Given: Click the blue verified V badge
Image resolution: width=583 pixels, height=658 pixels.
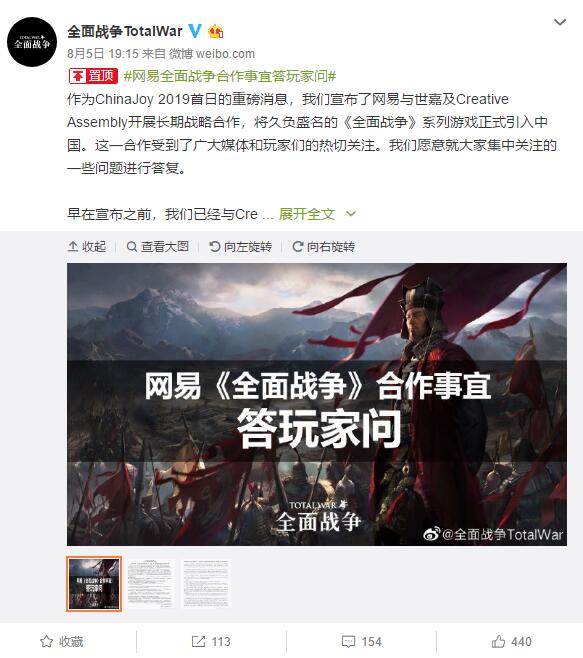Looking at the screenshot, I should (x=195, y=31).
